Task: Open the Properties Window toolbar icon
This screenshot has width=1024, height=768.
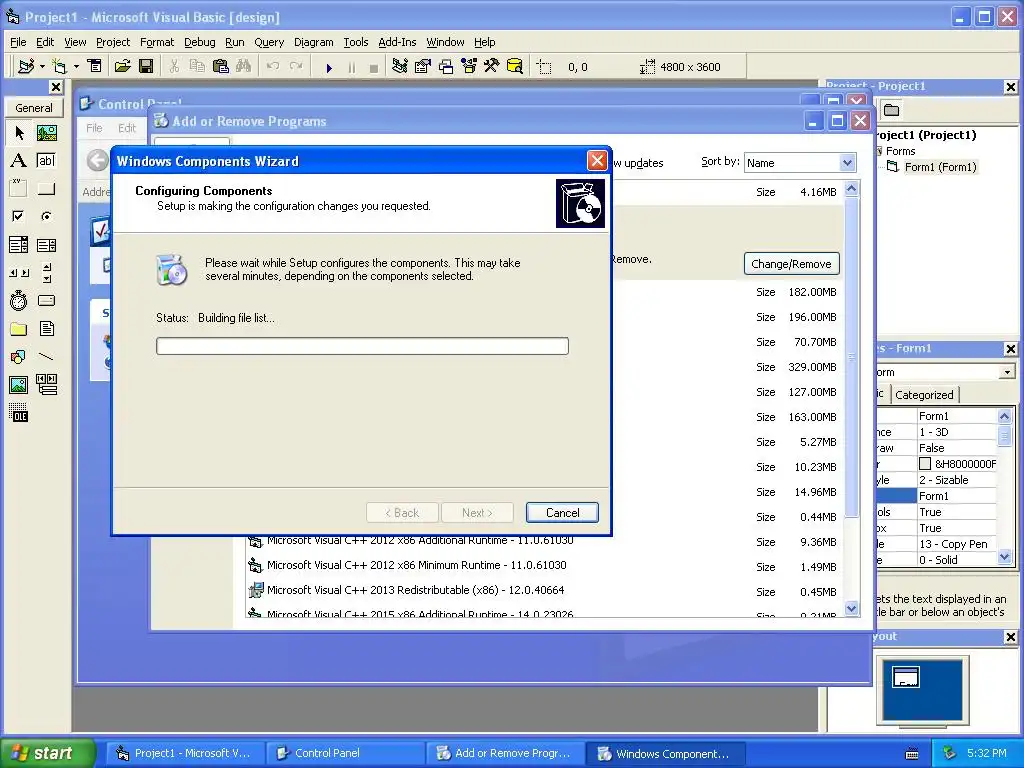Action: [x=423, y=66]
